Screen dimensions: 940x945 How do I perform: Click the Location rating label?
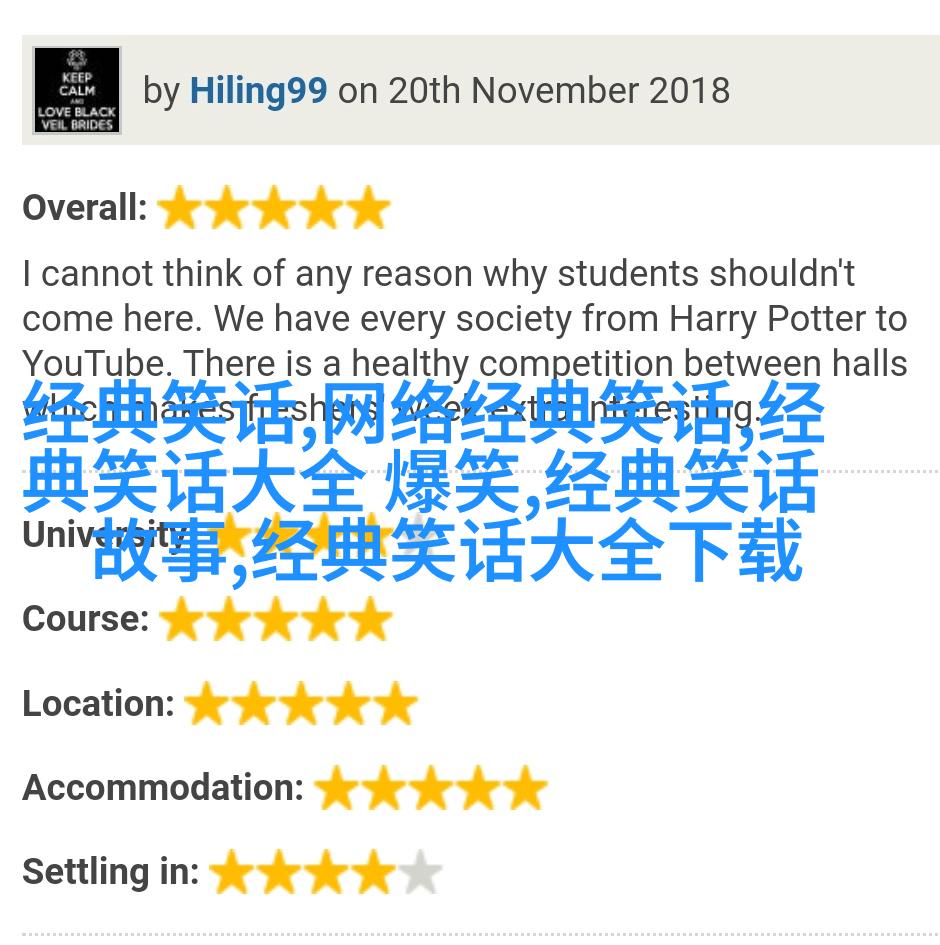click(x=98, y=703)
